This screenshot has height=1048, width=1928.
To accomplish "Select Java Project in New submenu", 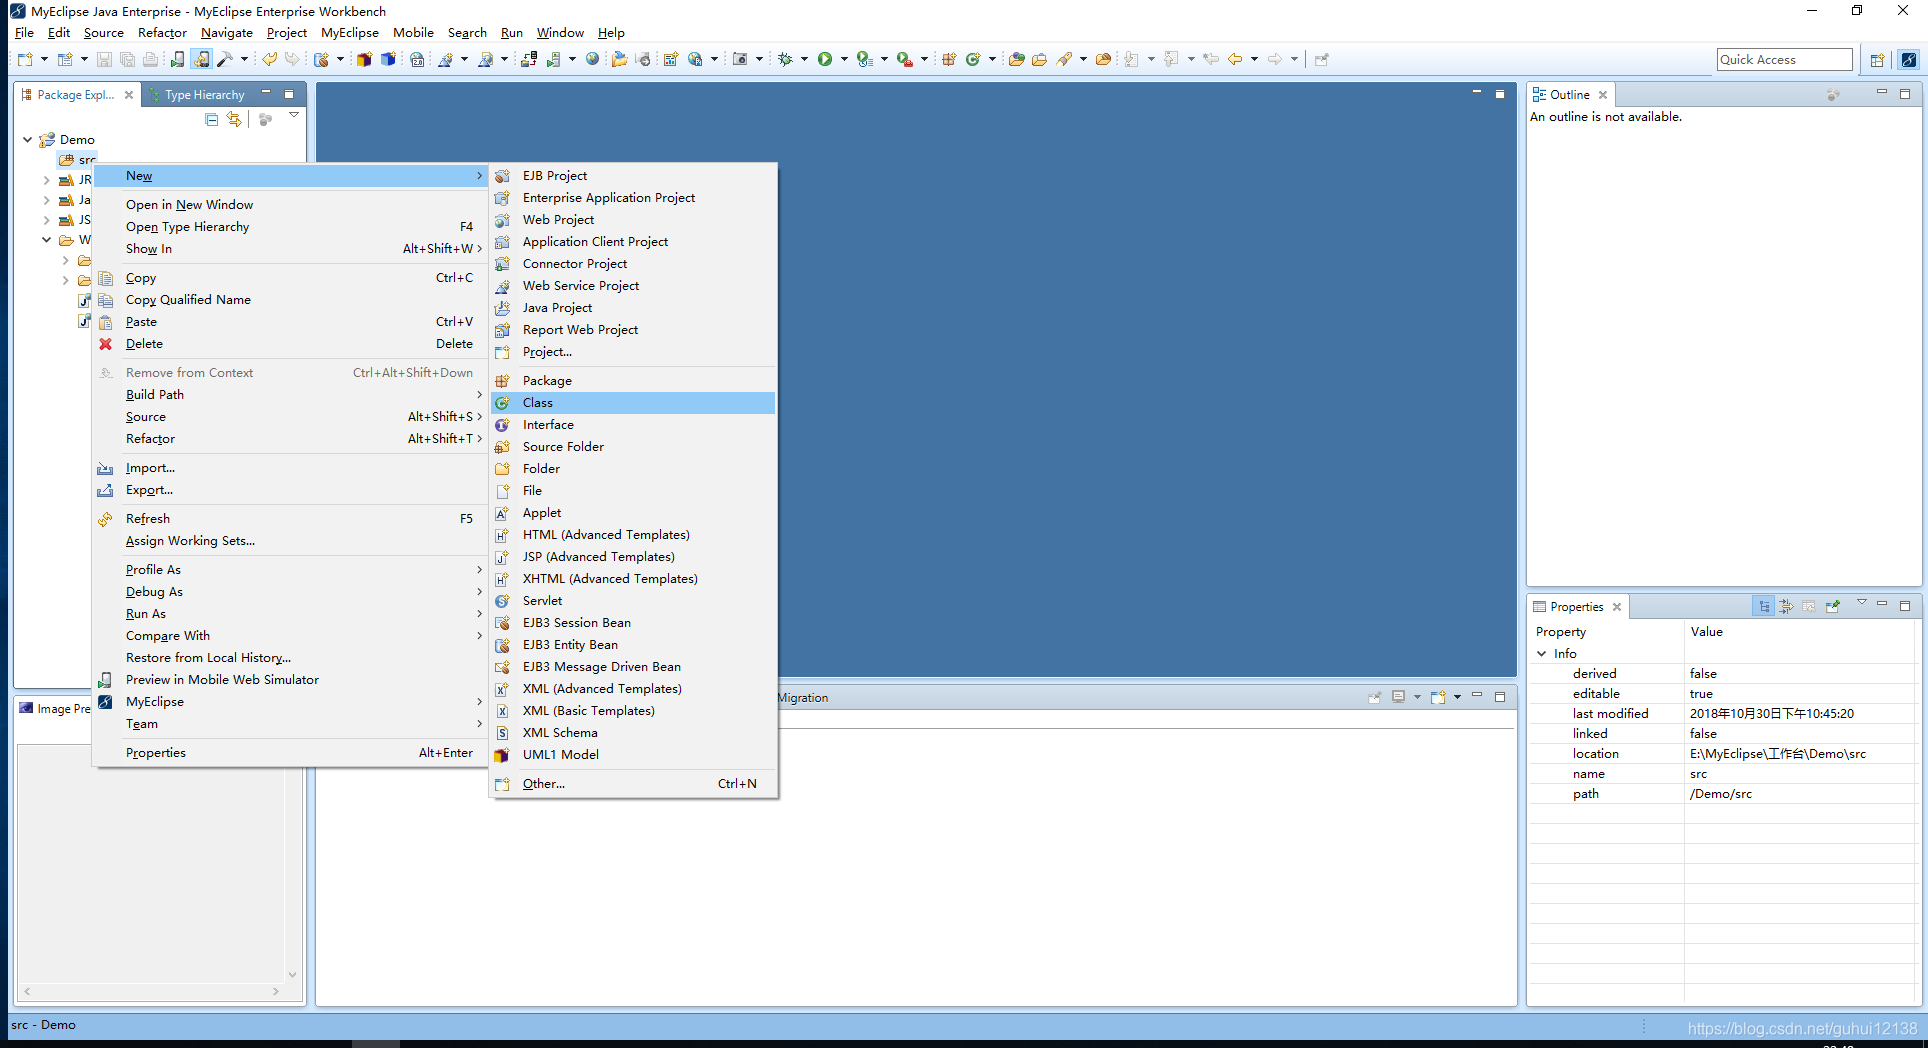I will (x=633, y=308).
